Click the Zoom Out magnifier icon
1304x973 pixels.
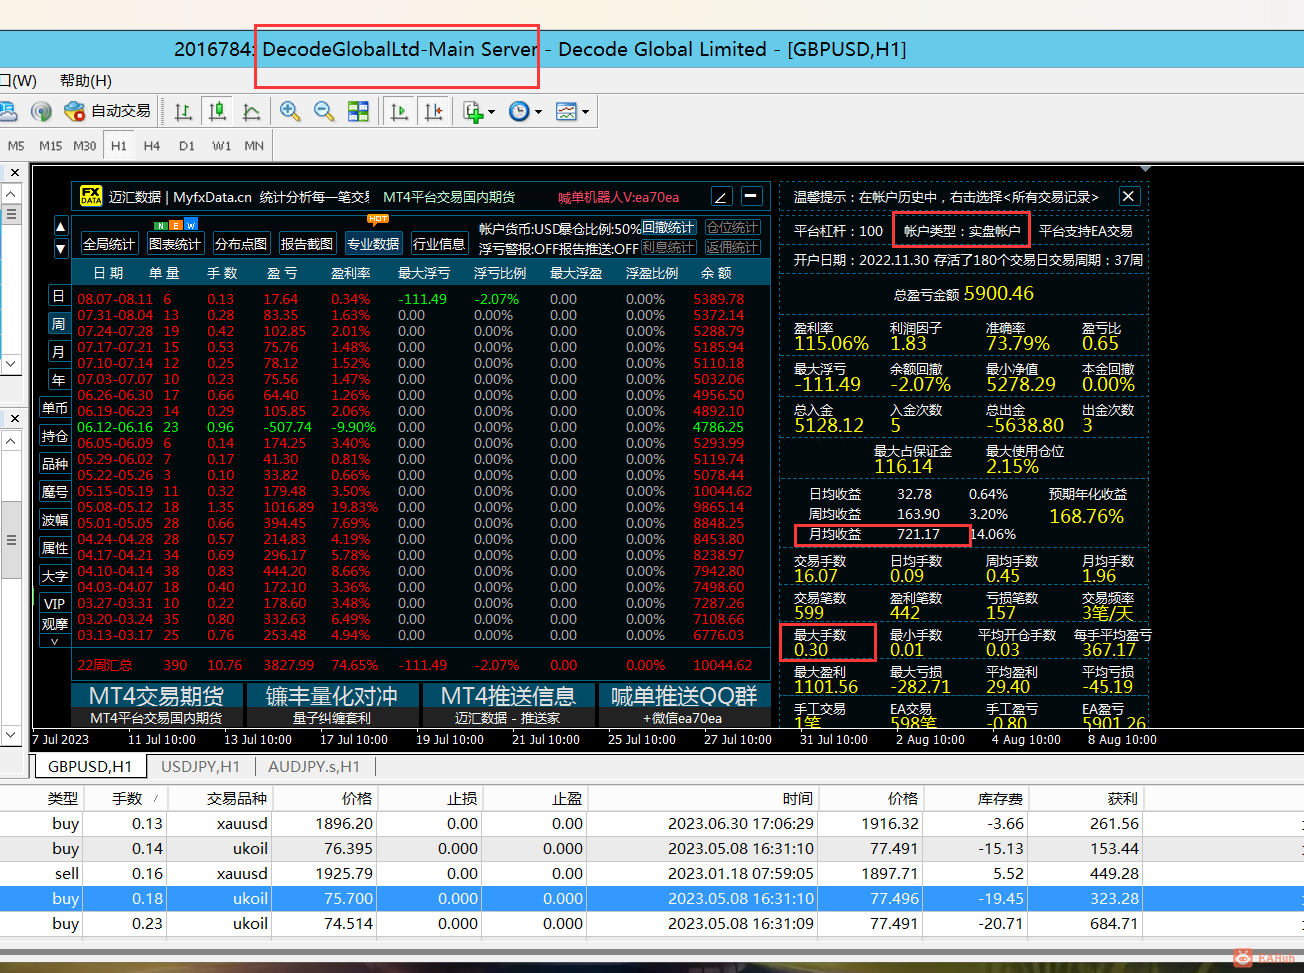tap(324, 111)
